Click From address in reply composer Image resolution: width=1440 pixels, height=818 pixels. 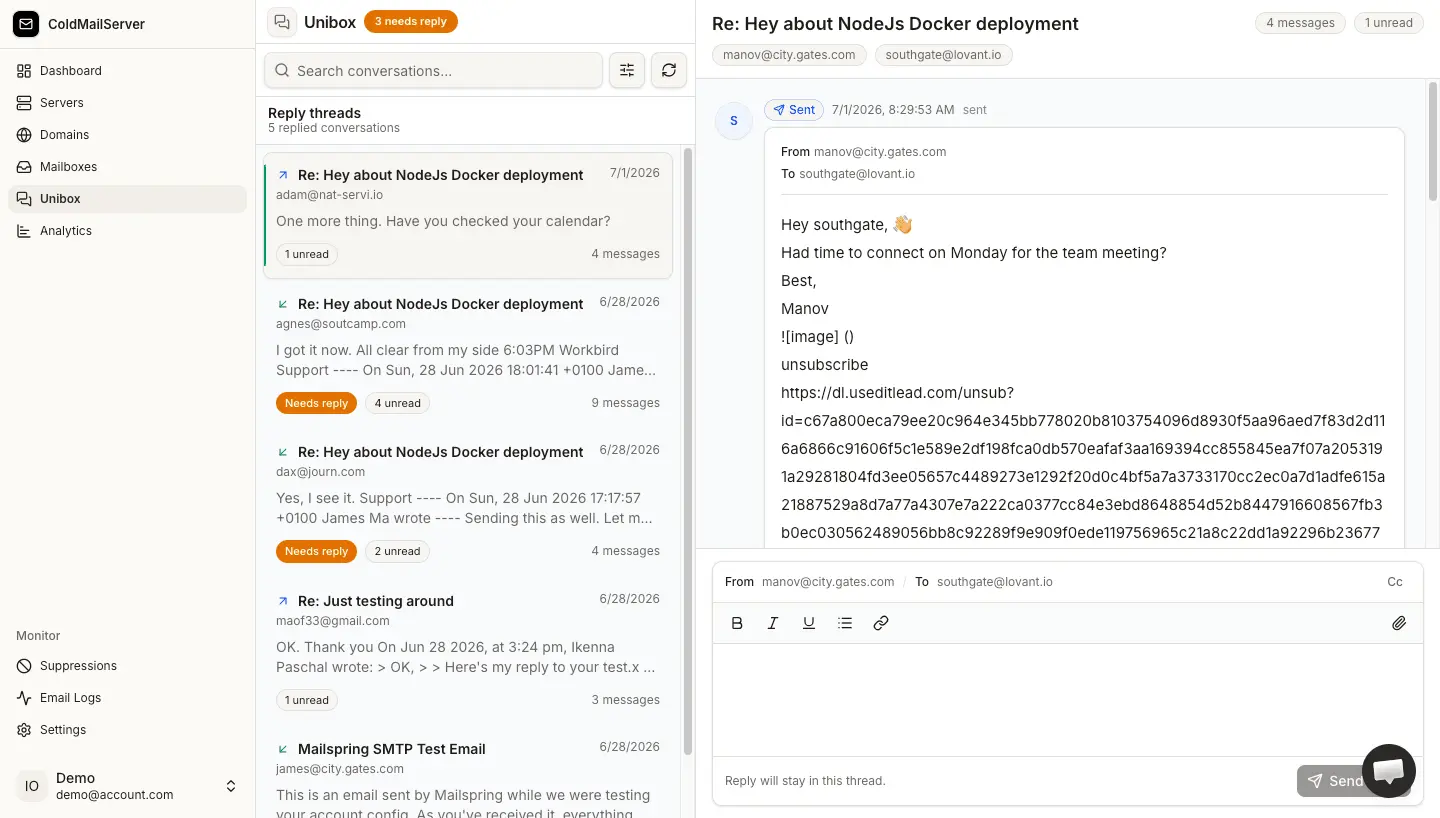pos(828,582)
